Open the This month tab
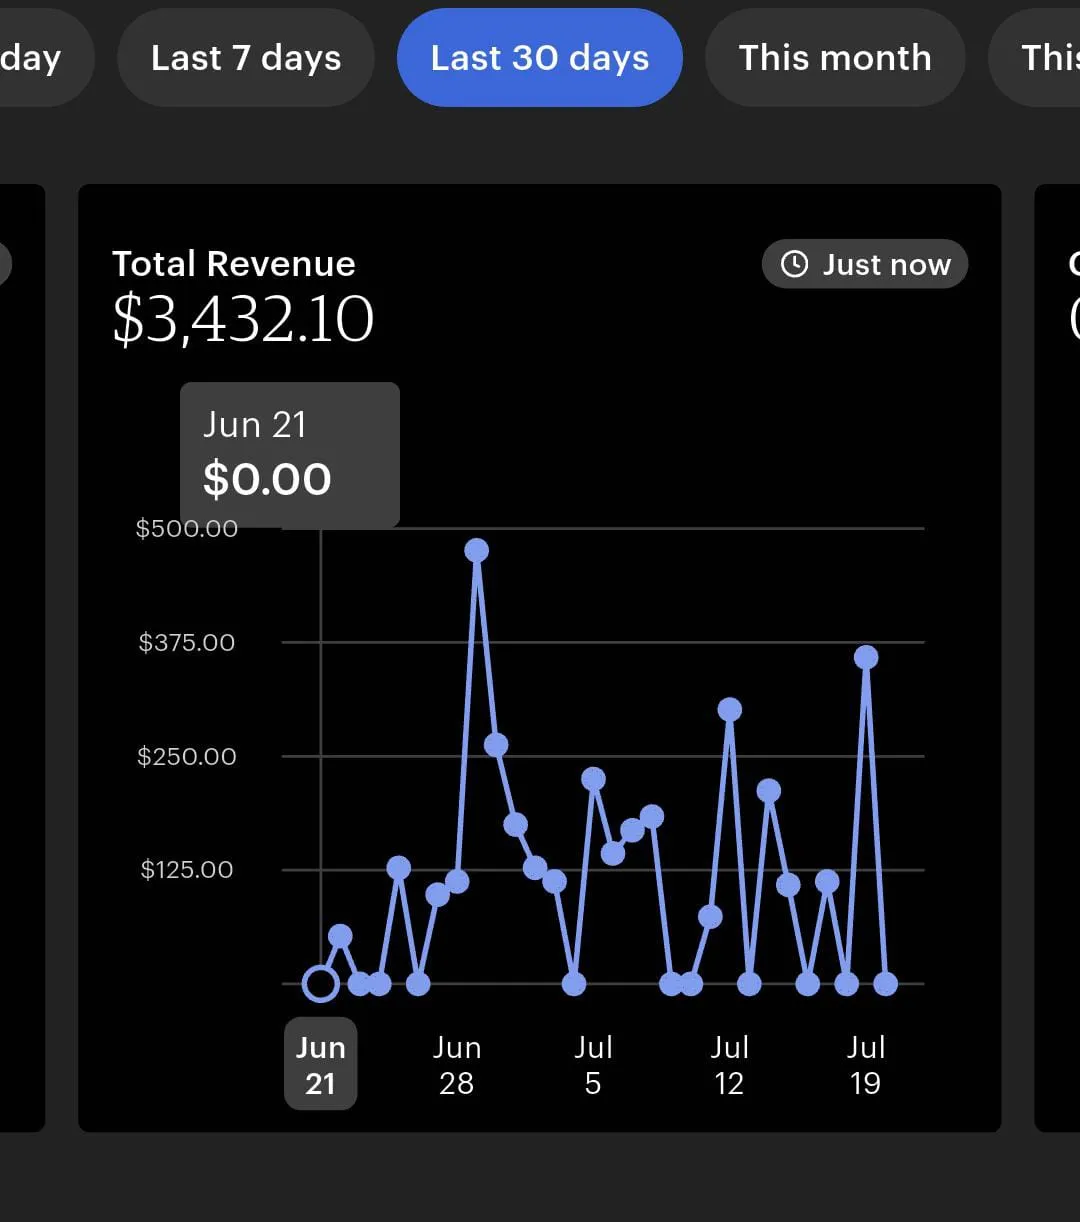 pyautogui.click(x=835, y=58)
